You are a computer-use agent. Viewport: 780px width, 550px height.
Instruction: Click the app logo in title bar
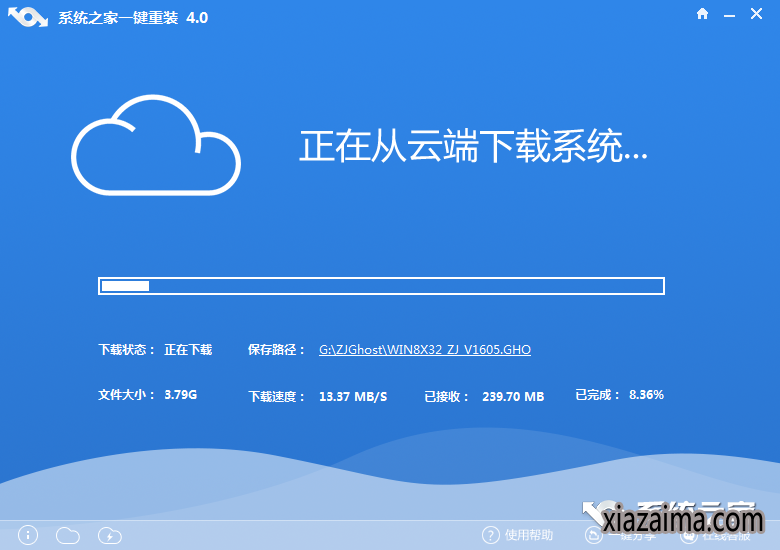pyautogui.click(x=28, y=17)
